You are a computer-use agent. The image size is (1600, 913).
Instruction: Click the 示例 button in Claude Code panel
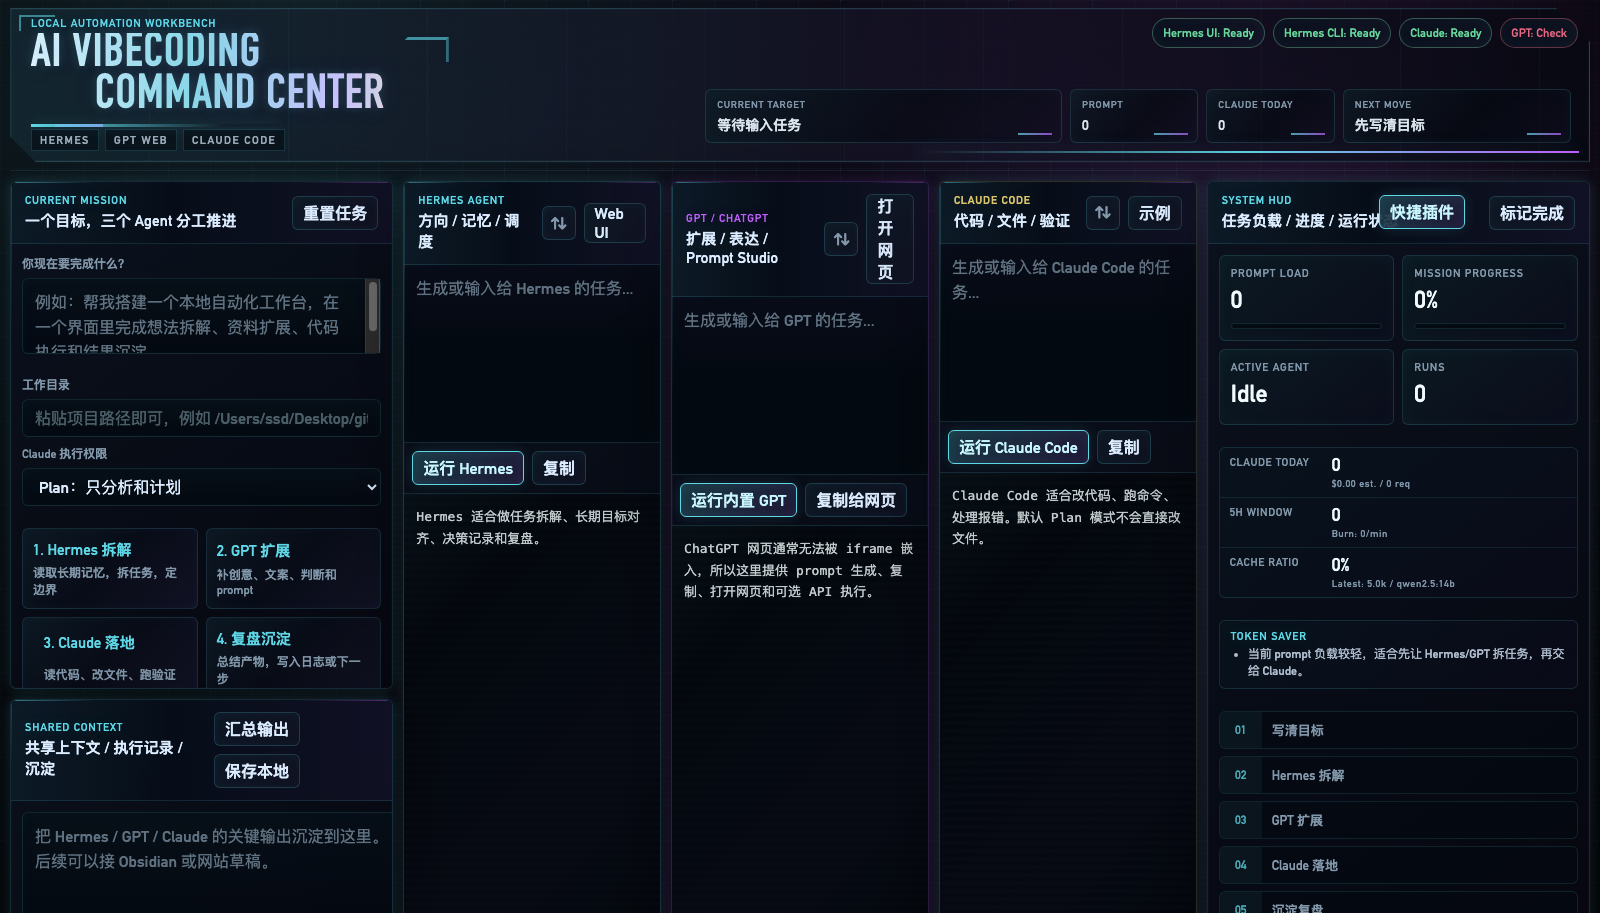pos(1154,213)
